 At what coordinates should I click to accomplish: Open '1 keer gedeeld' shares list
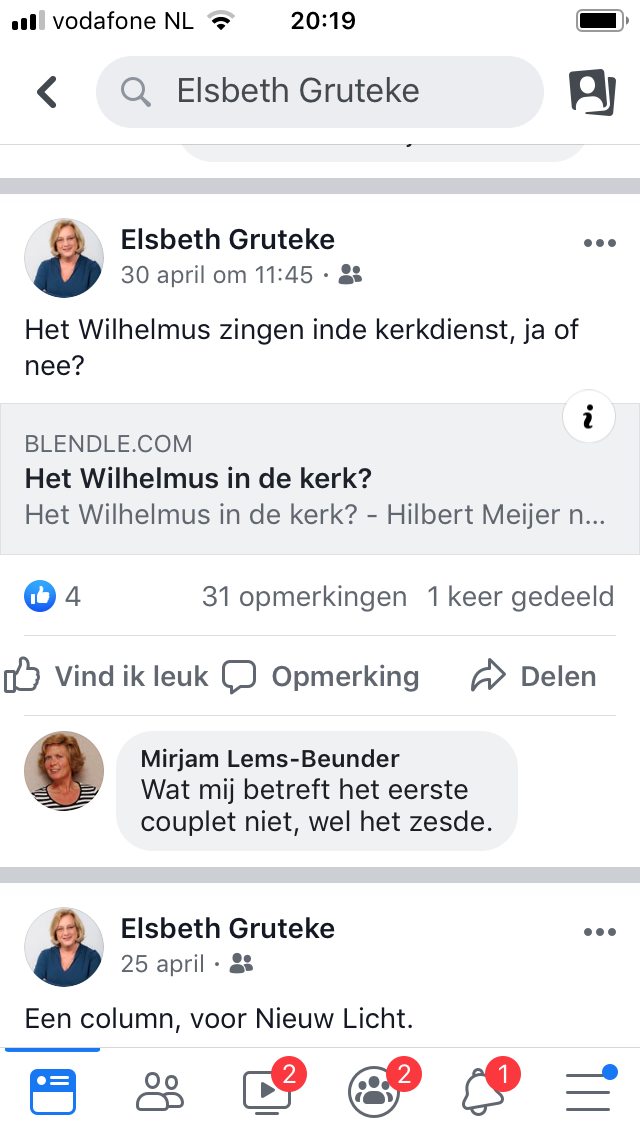click(520, 597)
